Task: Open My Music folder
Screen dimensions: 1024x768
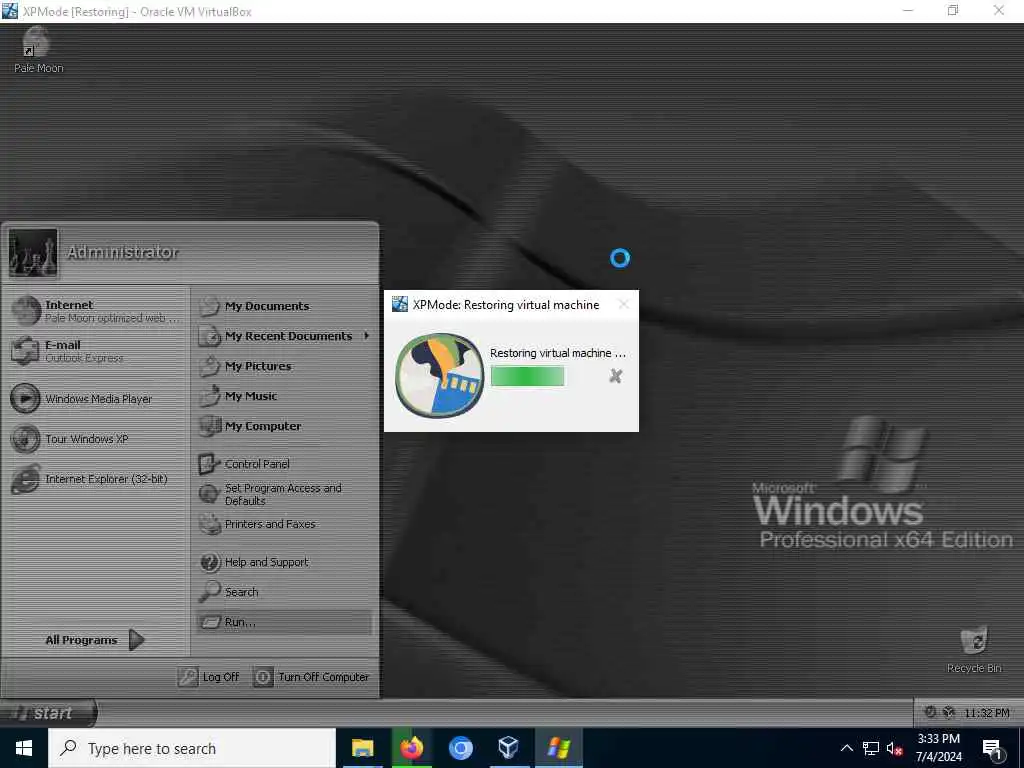Action: click(x=283, y=396)
